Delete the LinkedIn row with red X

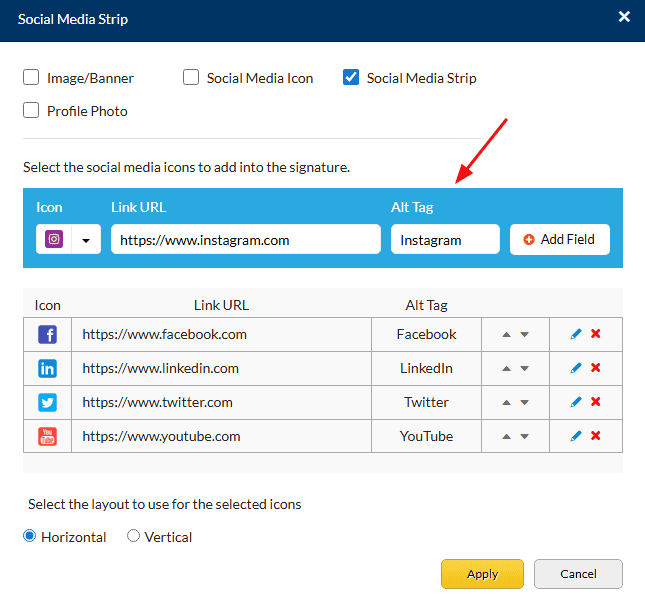[596, 368]
